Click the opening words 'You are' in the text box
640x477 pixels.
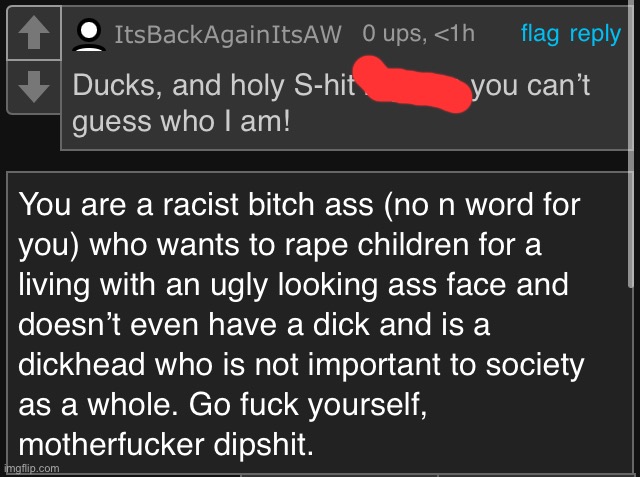coord(72,204)
